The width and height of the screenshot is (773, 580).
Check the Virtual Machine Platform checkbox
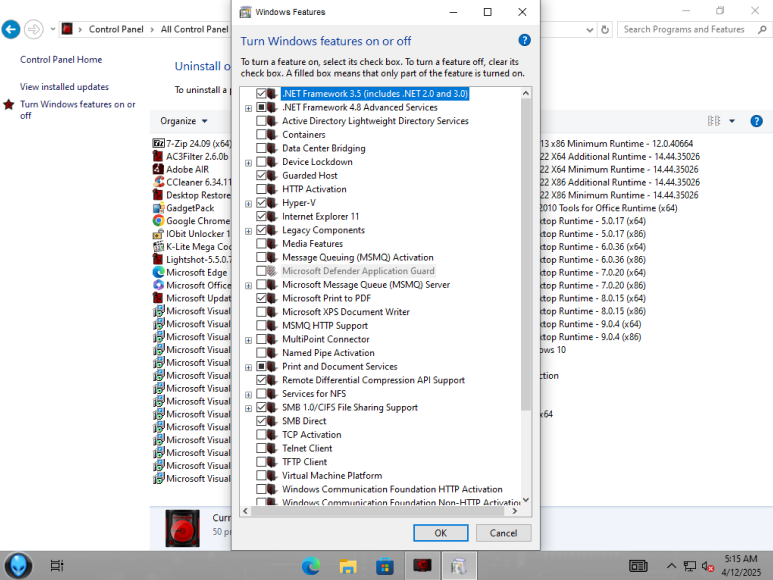click(261, 476)
